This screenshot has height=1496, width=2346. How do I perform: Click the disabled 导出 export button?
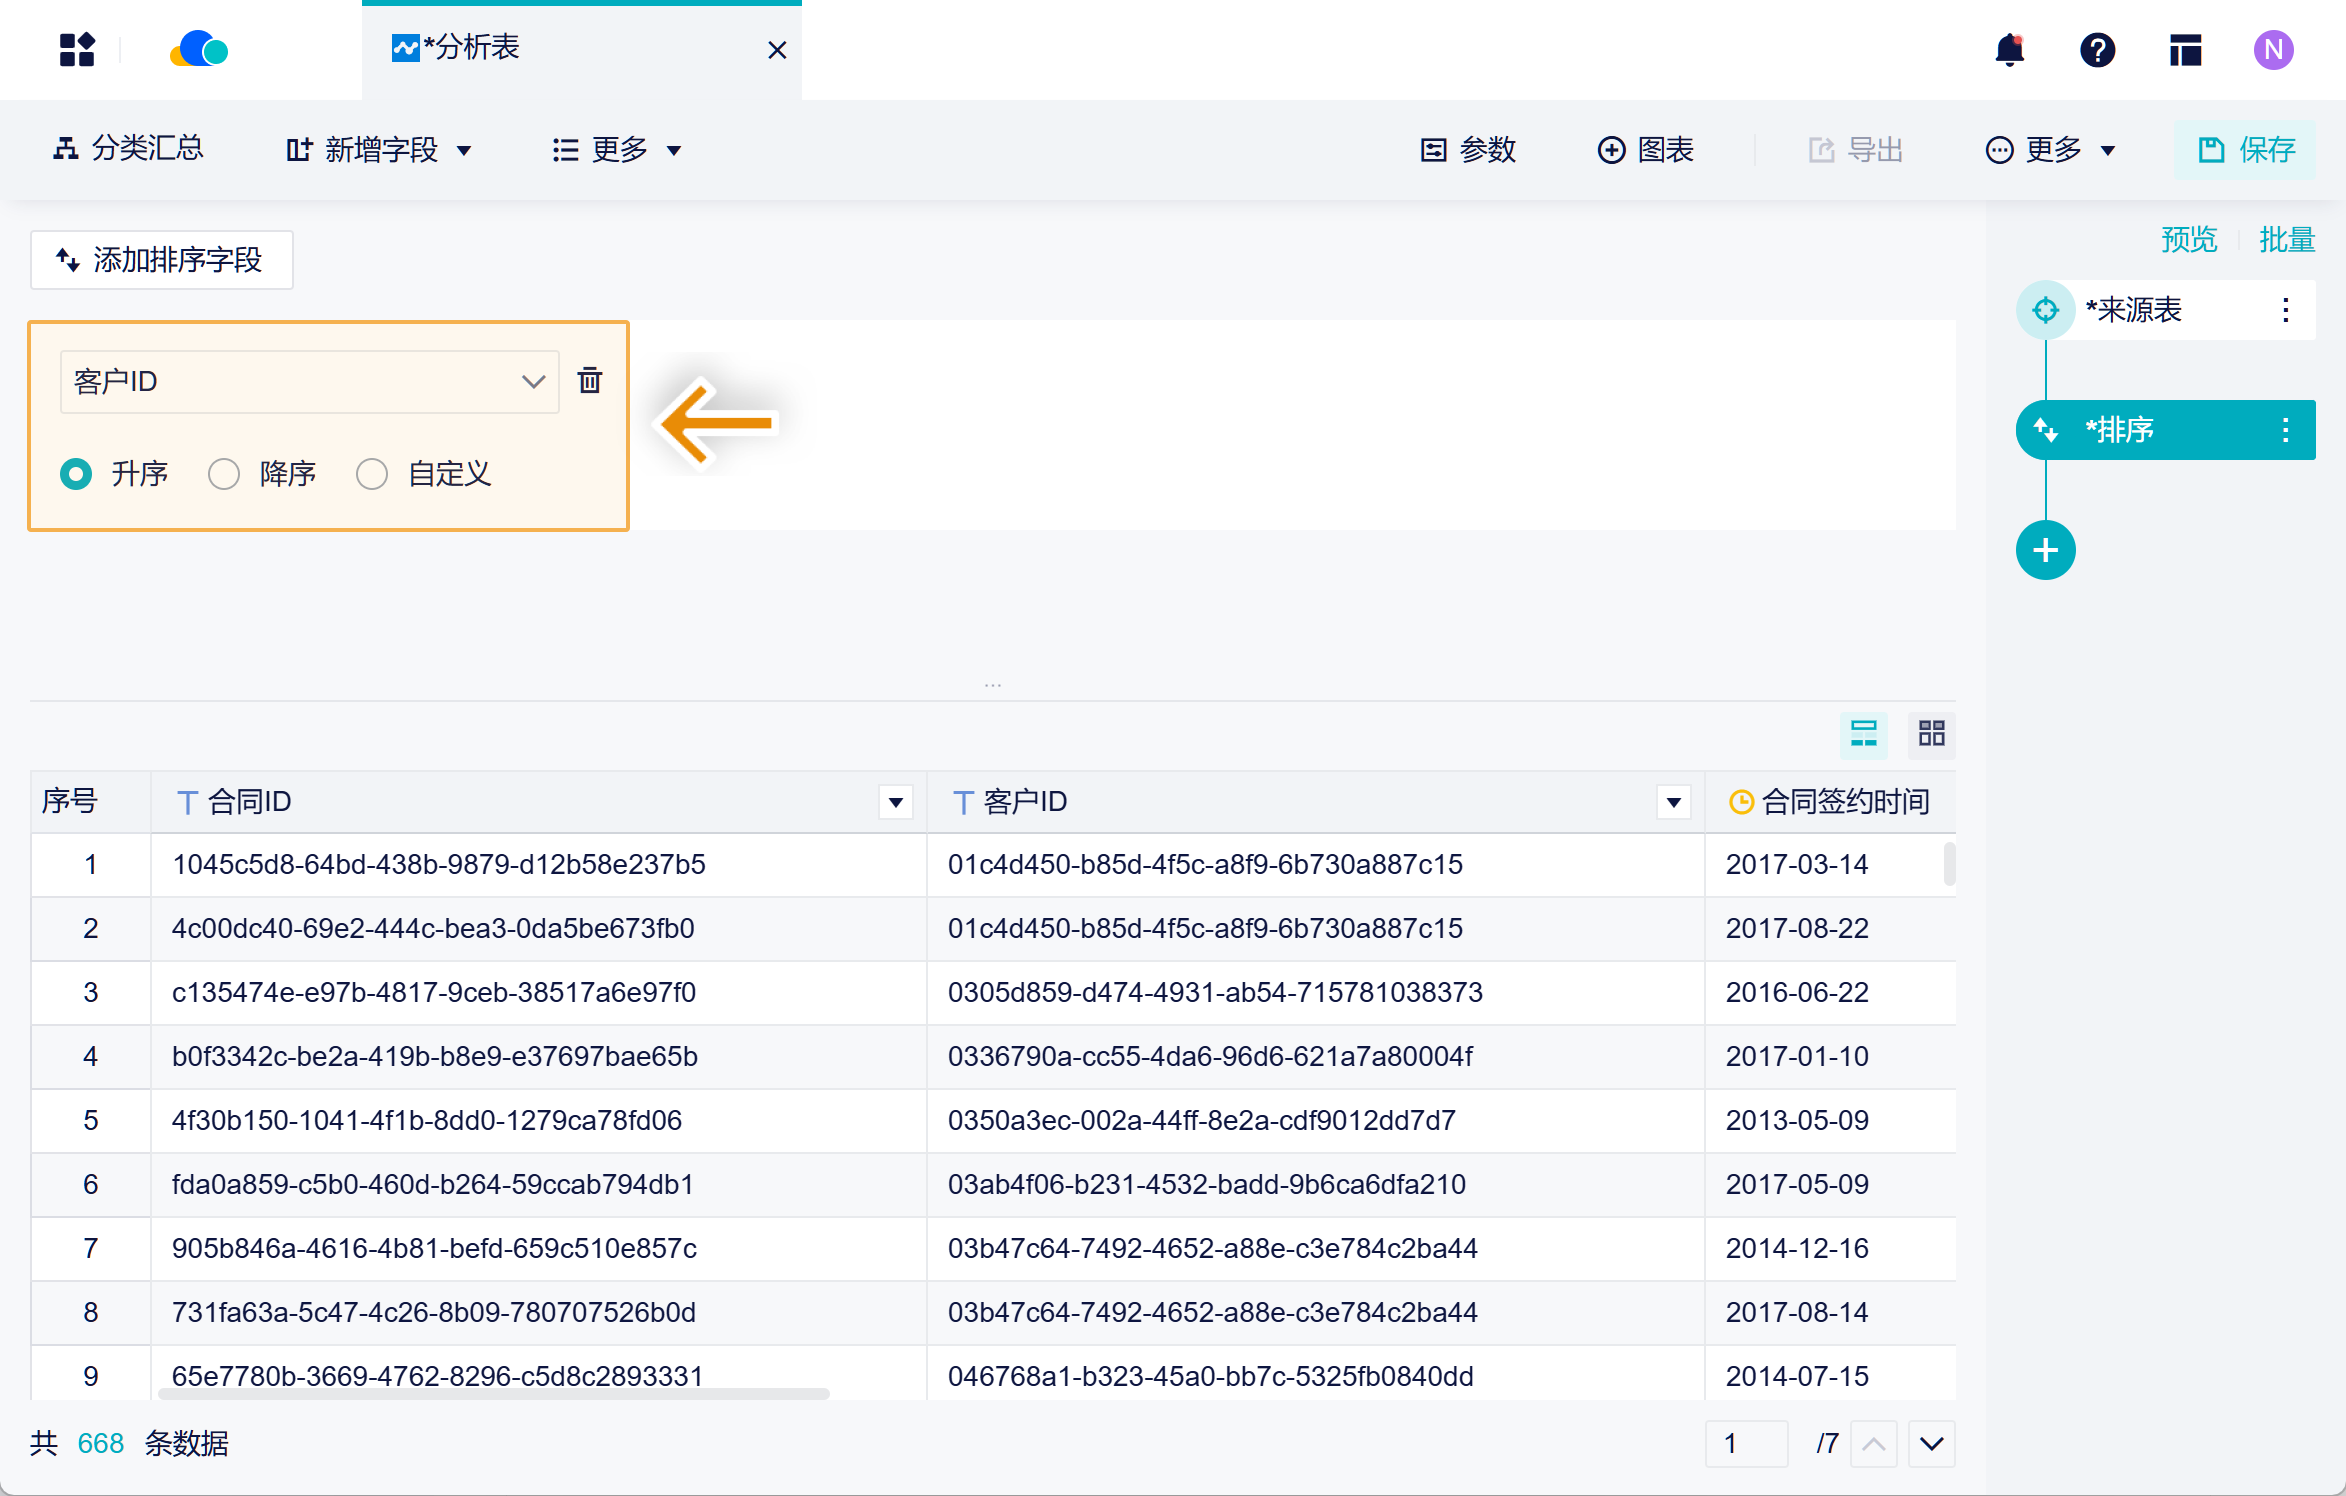pyautogui.click(x=1856, y=150)
